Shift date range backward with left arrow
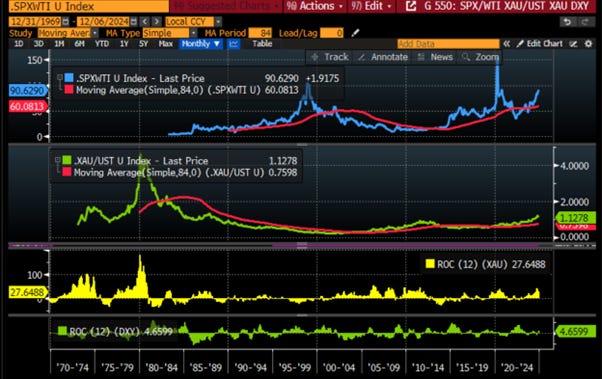602x379 pixels. (144, 22)
